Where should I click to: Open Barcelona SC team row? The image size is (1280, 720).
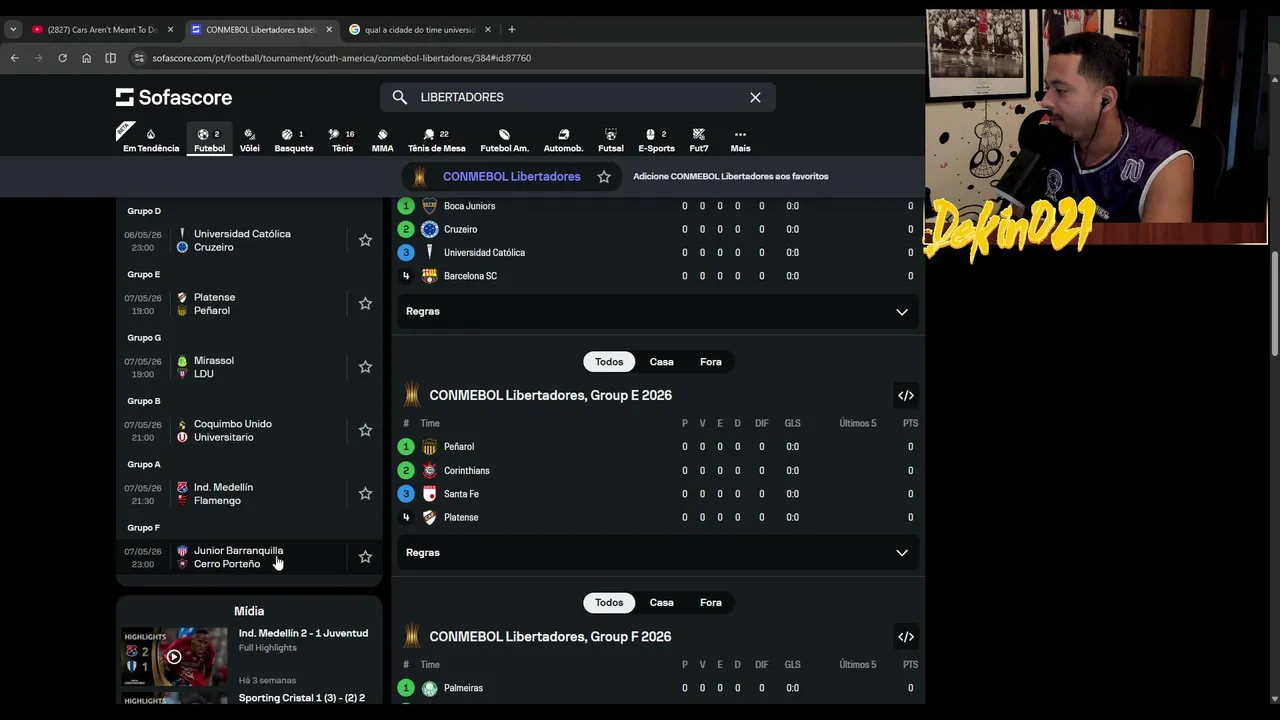[657, 276]
